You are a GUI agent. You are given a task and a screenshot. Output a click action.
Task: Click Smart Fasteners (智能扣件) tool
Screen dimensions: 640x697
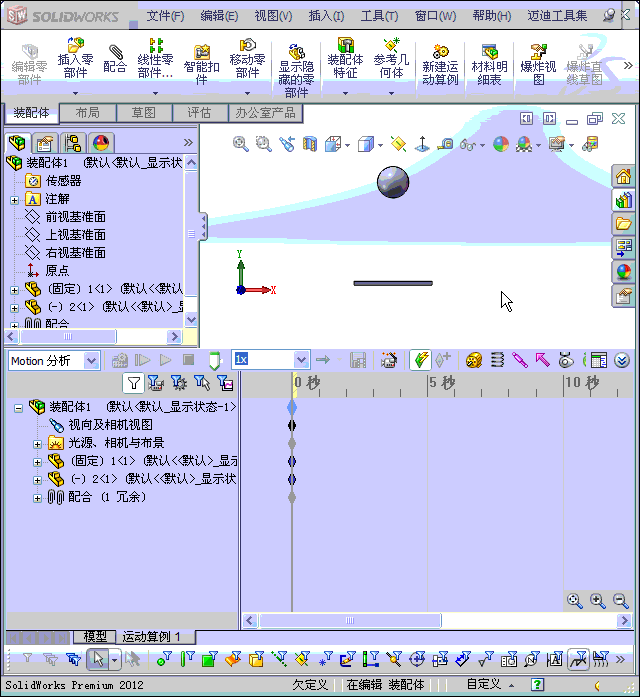201,64
